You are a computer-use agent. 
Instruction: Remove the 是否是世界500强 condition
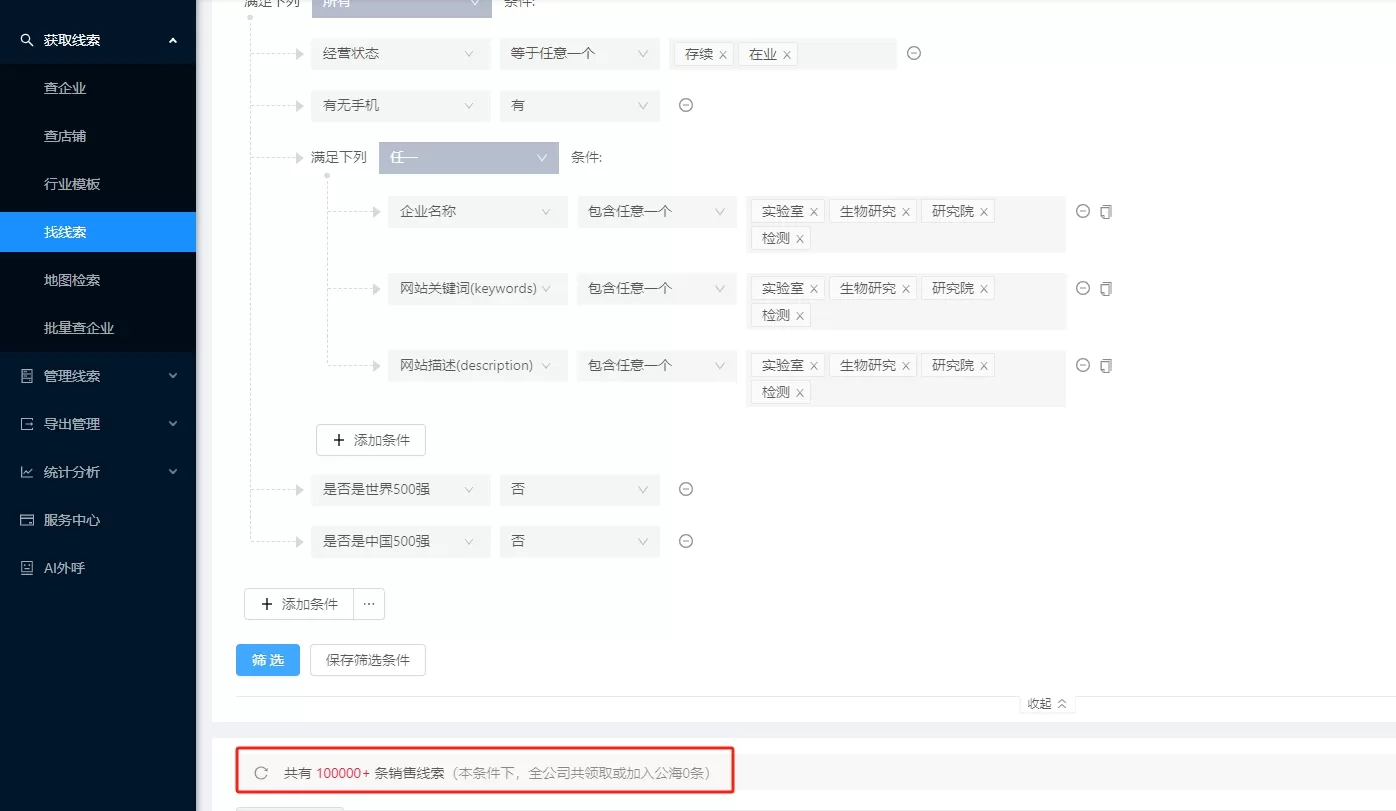(686, 489)
